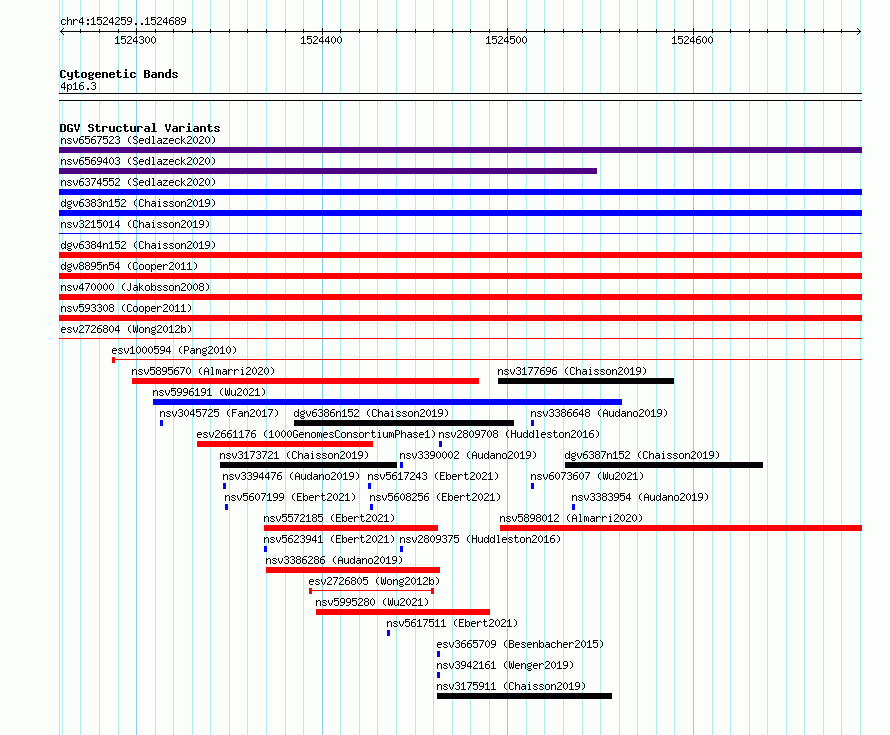Select the nsv5995280 (Wu2021) red bar
The width and height of the screenshot is (890, 735).
pos(403,612)
